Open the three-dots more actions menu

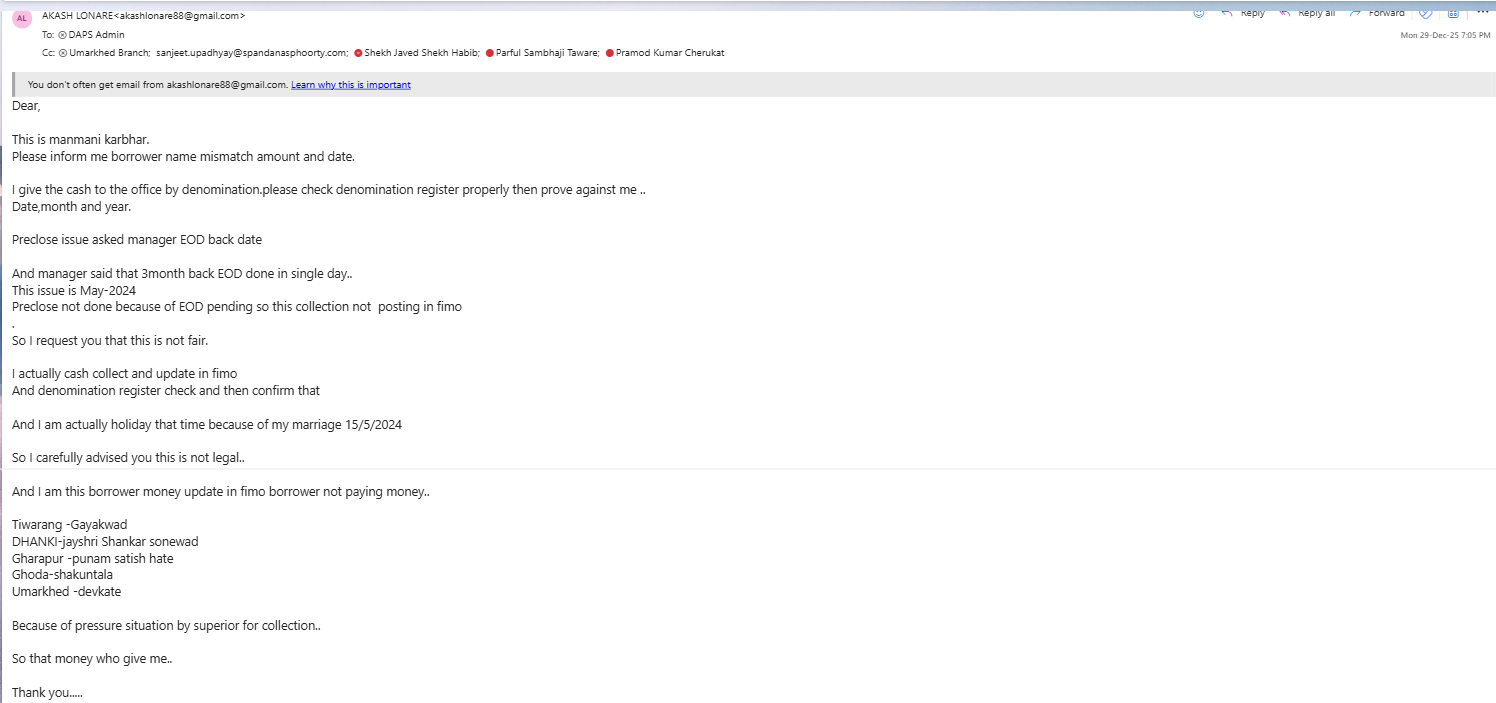(1482, 12)
